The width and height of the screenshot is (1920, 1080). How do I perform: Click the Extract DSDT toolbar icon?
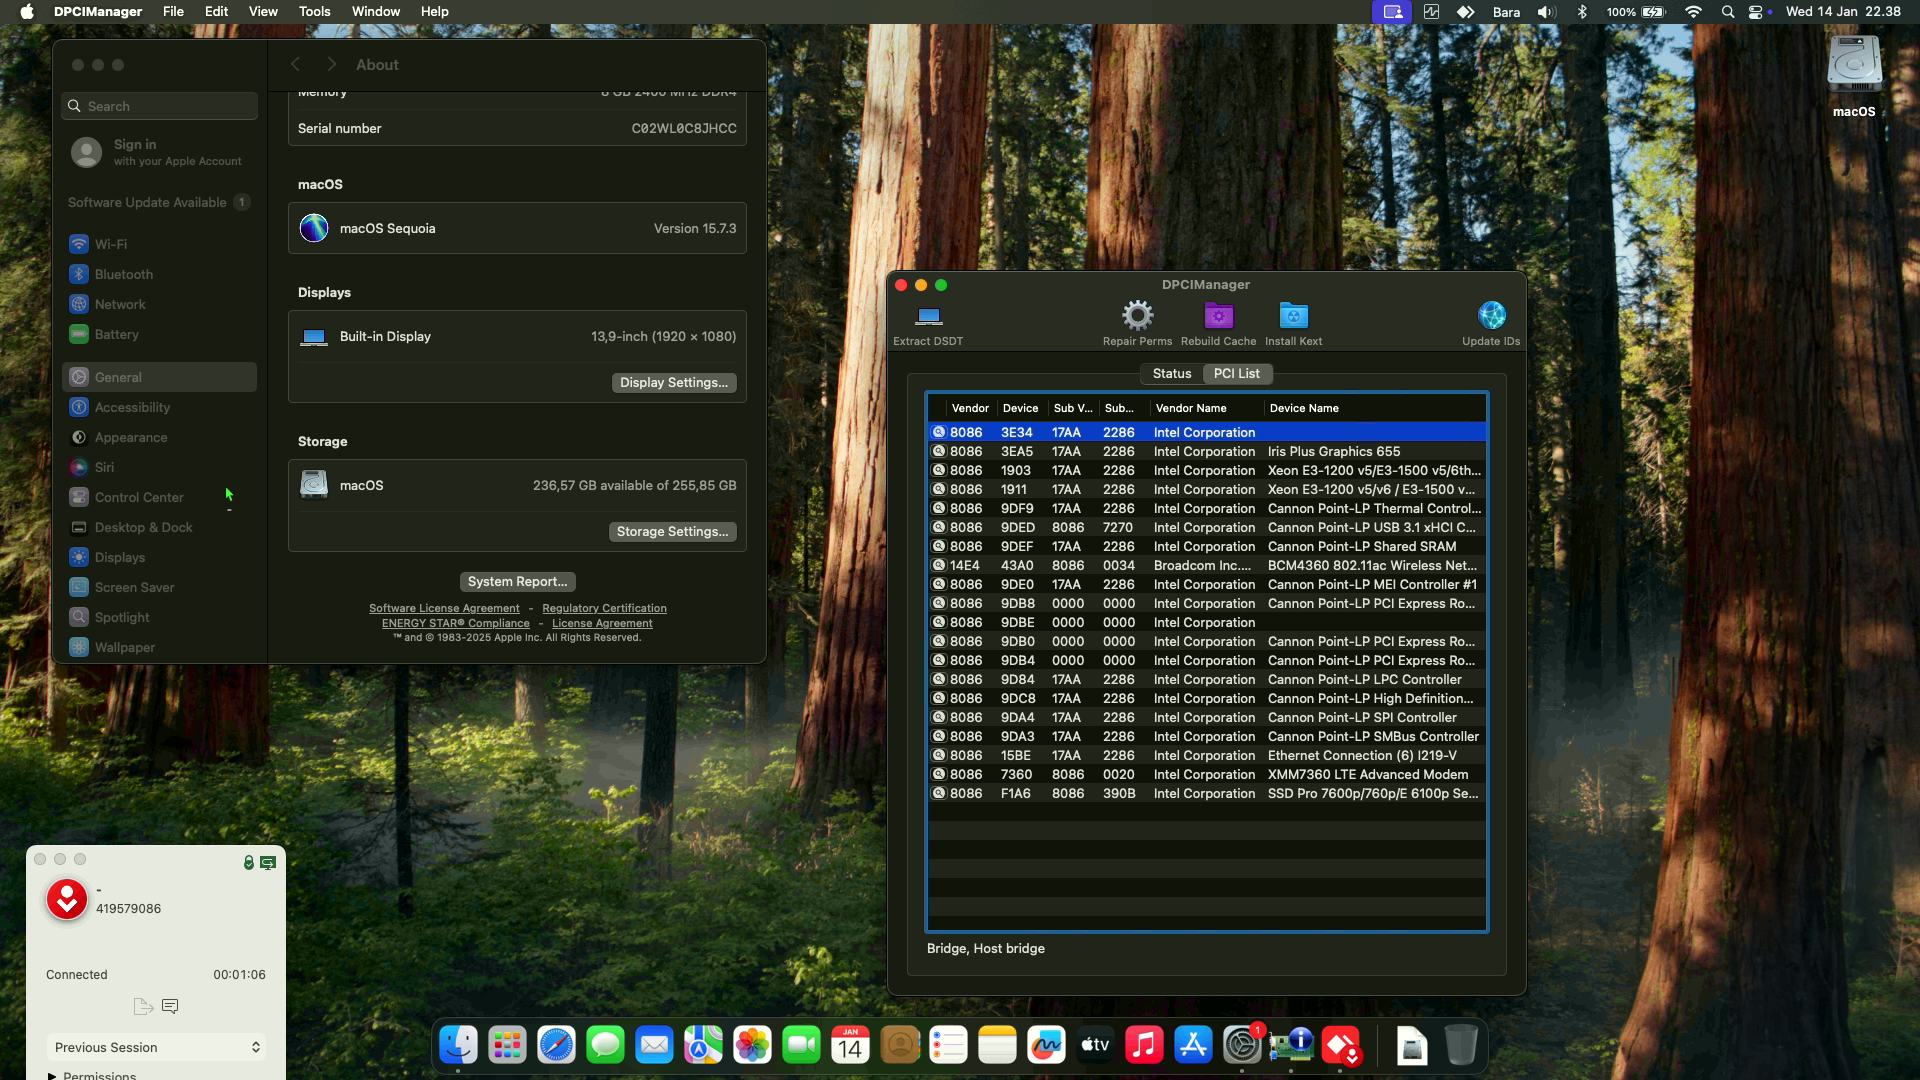pos(928,317)
